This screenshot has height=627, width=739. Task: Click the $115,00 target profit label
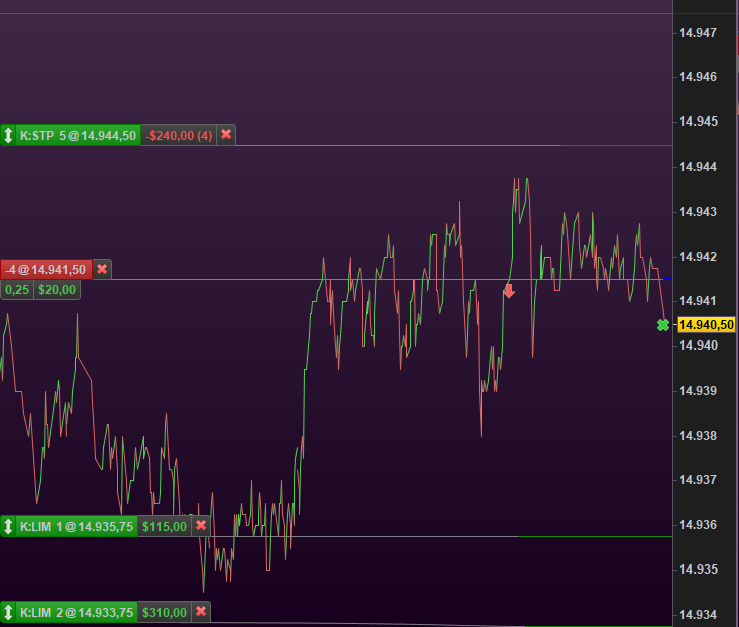[164, 526]
